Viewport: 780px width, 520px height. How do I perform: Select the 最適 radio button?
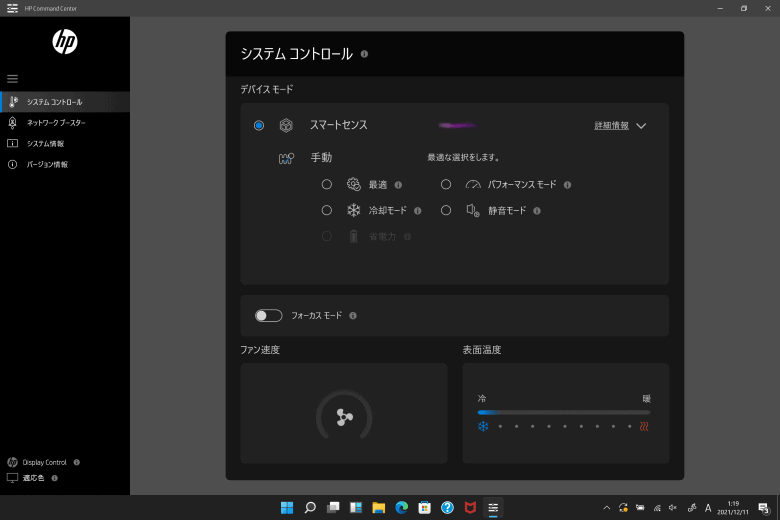pyautogui.click(x=326, y=185)
